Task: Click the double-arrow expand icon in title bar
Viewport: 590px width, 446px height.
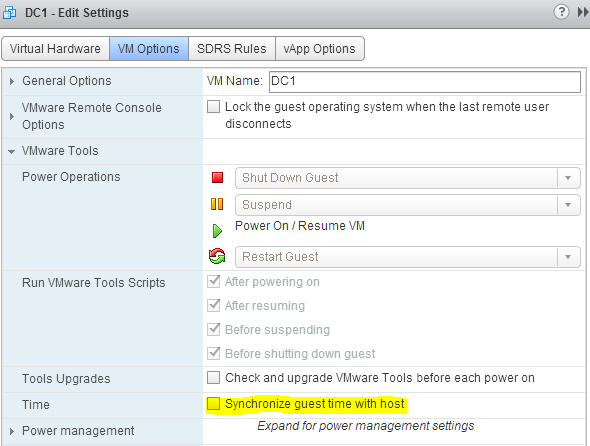Action: click(583, 12)
